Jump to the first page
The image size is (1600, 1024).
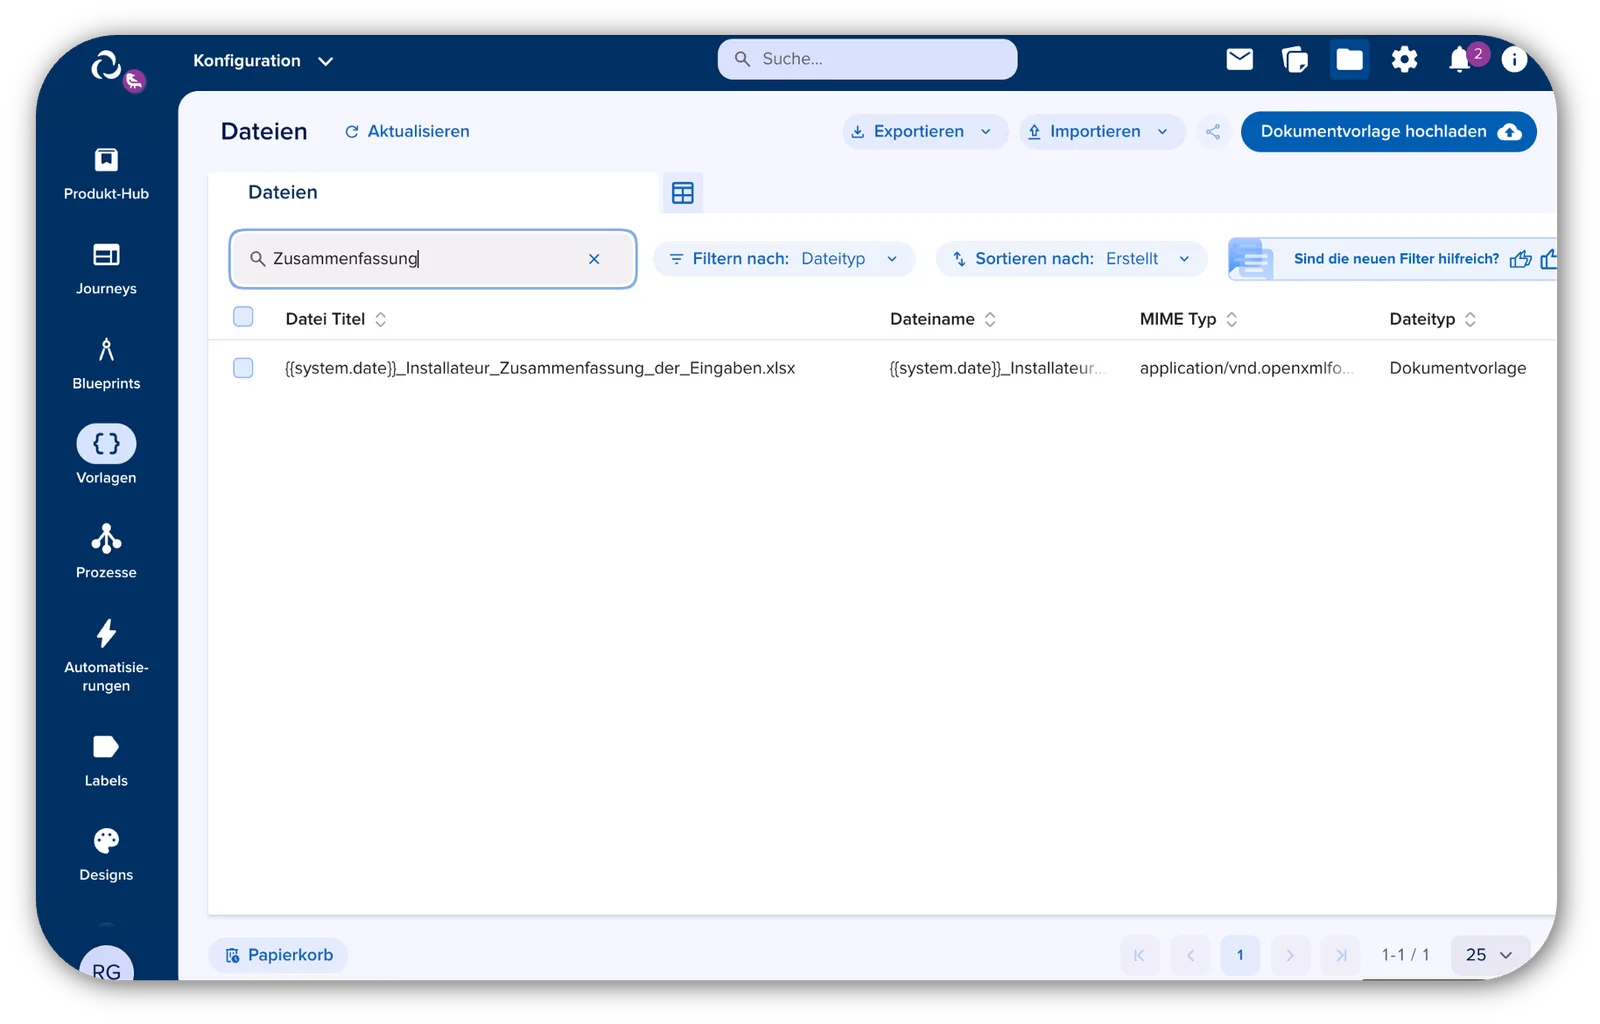[x=1140, y=955]
